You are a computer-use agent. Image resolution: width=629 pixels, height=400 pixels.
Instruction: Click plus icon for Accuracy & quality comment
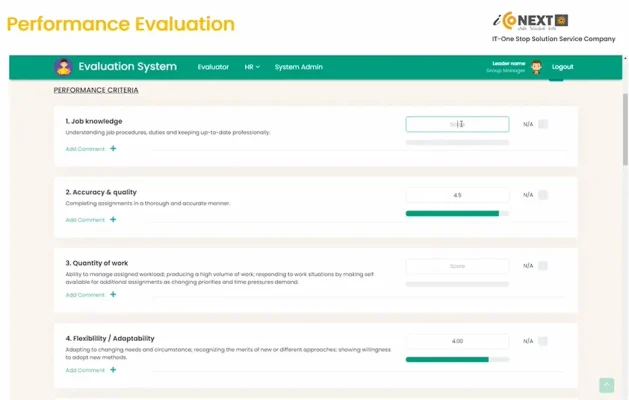click(113, 219)
